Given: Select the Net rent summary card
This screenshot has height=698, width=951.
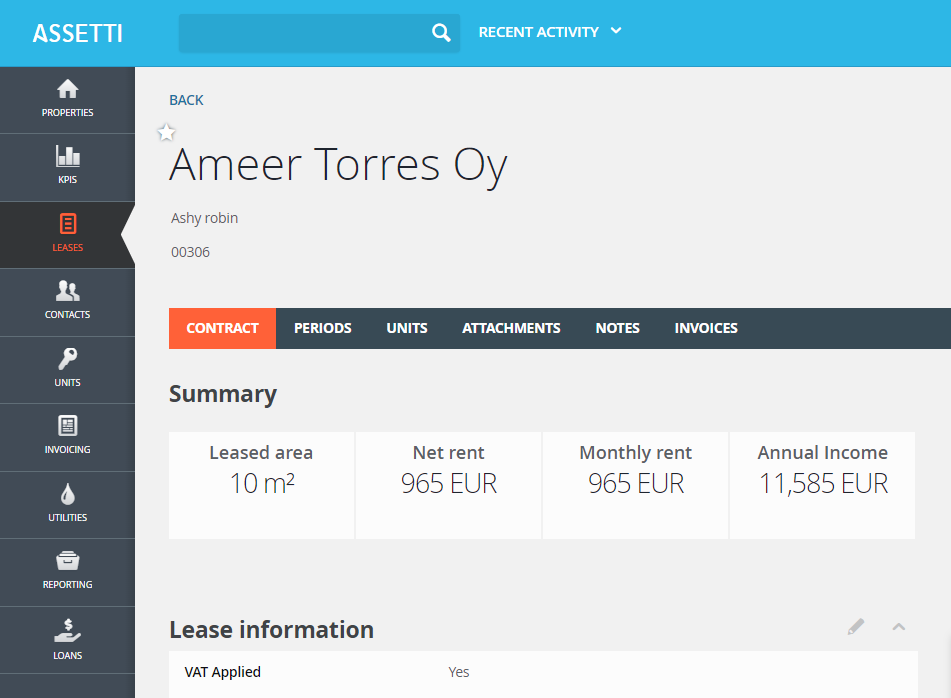Looking at the screenshot, I should coord(449,485).
